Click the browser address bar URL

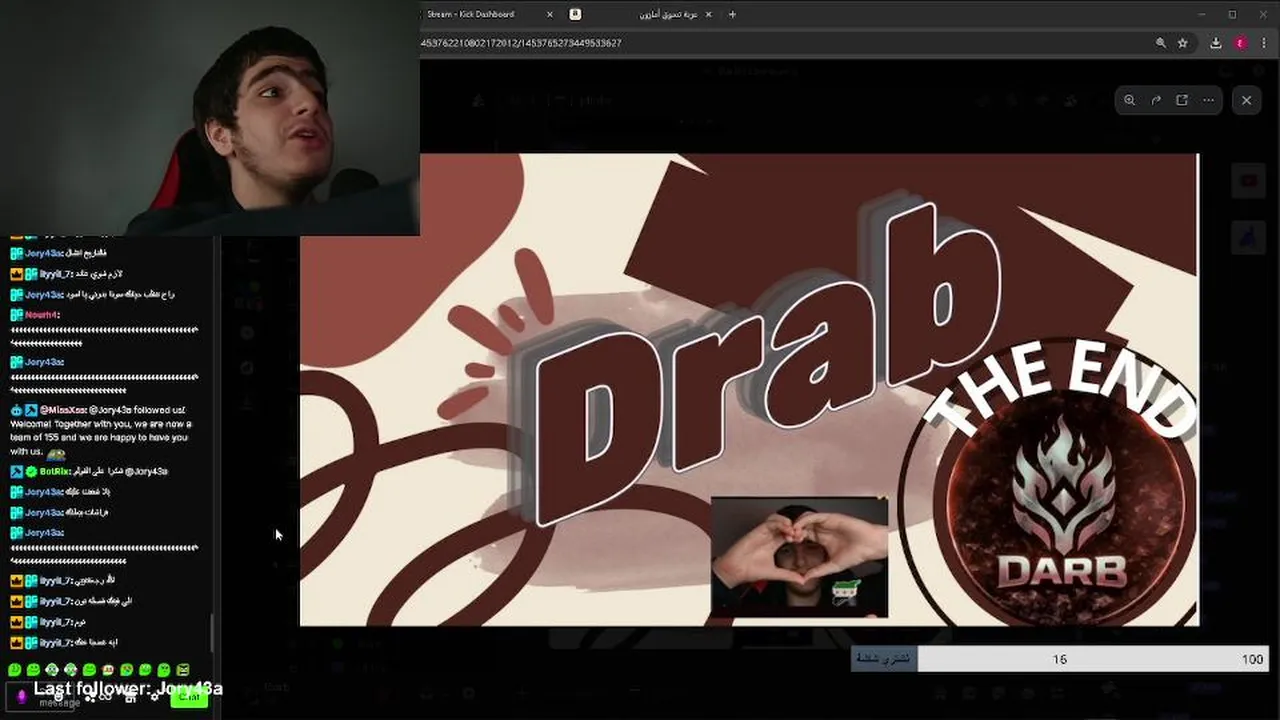click(521, 43)
